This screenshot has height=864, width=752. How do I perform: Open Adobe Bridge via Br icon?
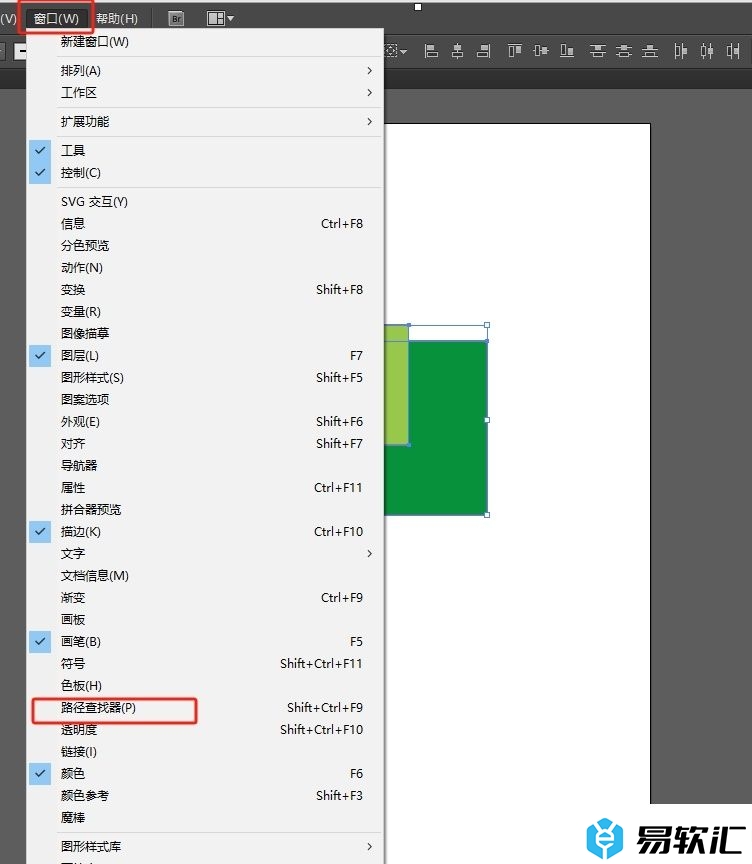[176, 19]
